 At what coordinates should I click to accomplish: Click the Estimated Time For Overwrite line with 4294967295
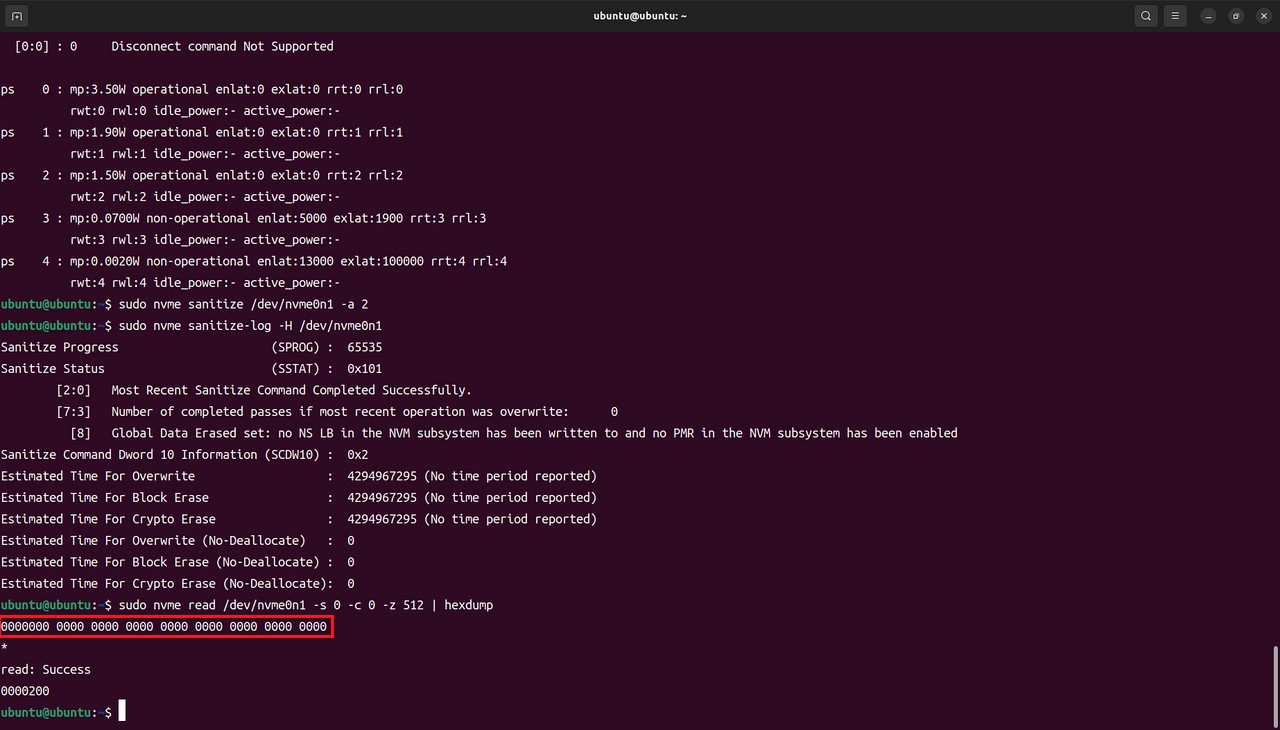(299, 476)
